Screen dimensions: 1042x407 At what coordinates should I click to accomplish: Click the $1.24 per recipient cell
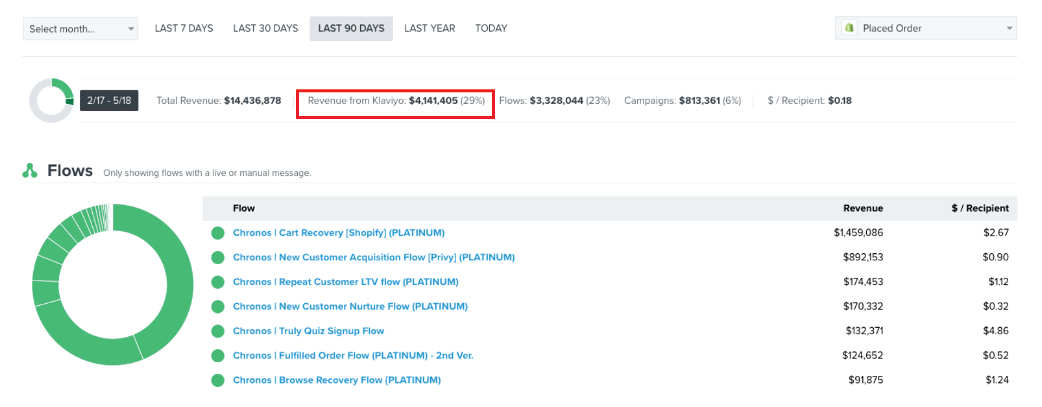pyautogui.click(x=997, y=380)
